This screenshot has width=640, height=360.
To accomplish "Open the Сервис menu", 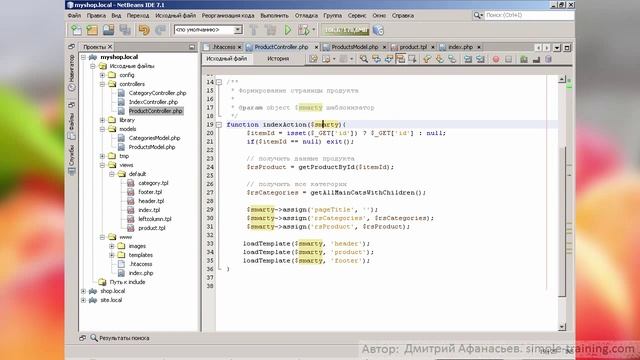I will [x=357, y=15].
